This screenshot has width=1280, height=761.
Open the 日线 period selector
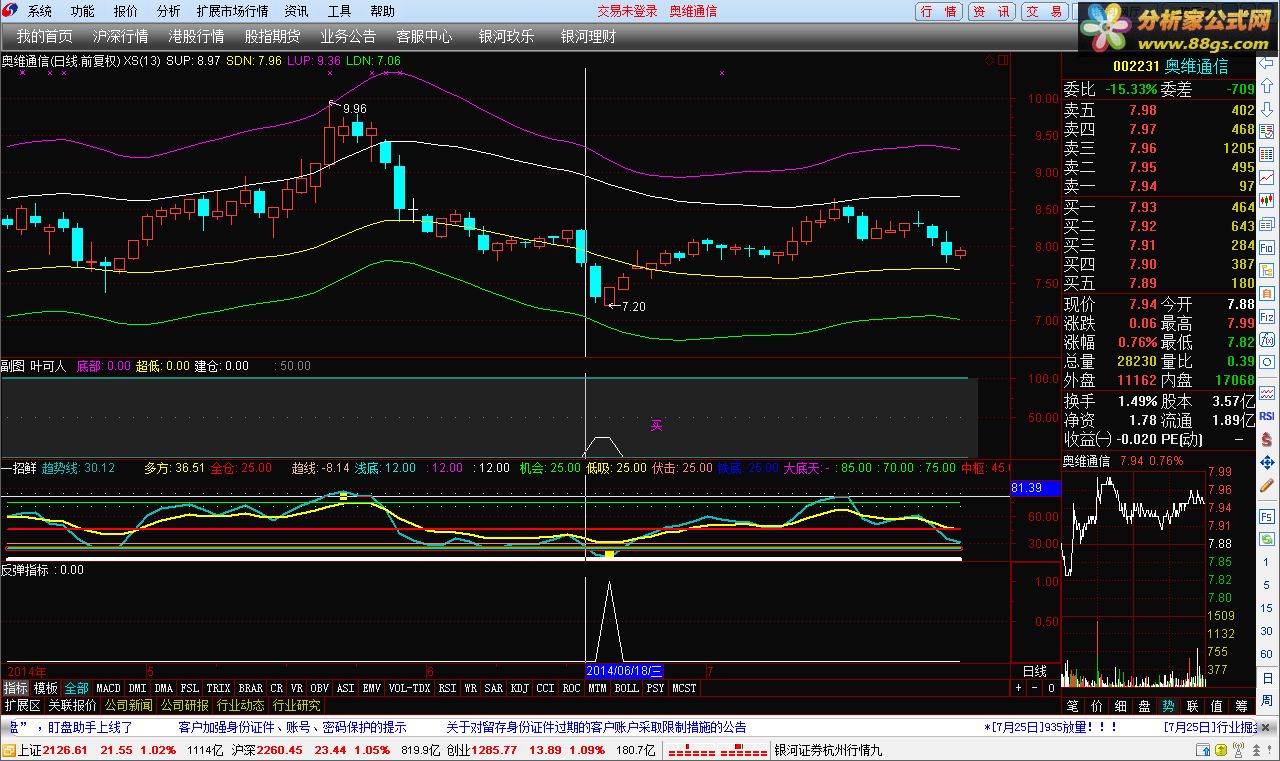tap(1035, 671)
